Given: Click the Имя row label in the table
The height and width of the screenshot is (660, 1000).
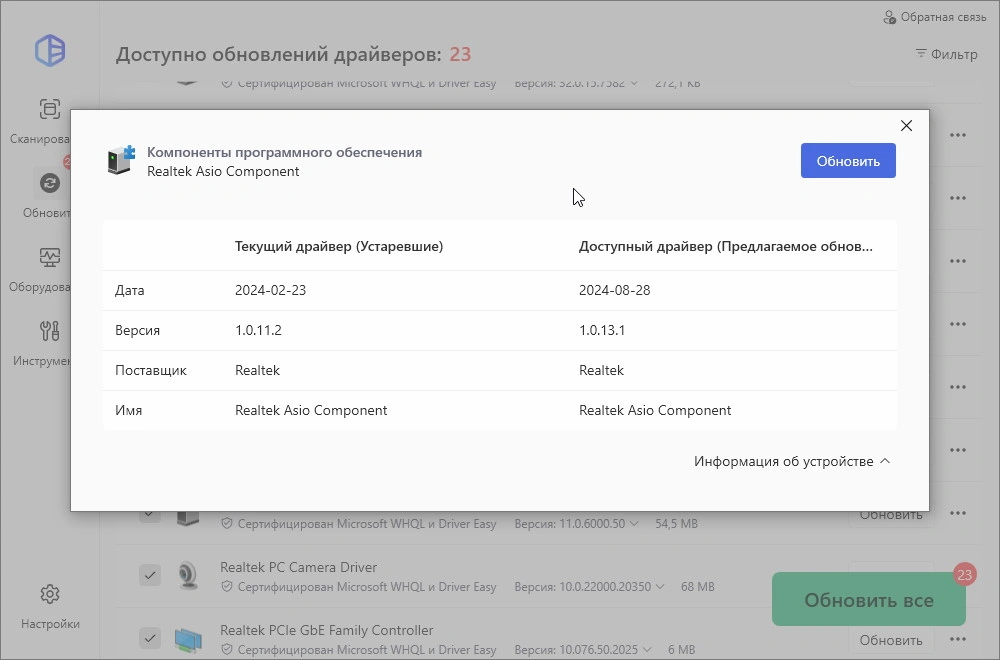Looking at the screenshot, I should pyautogui.click(x=128, y=410).
